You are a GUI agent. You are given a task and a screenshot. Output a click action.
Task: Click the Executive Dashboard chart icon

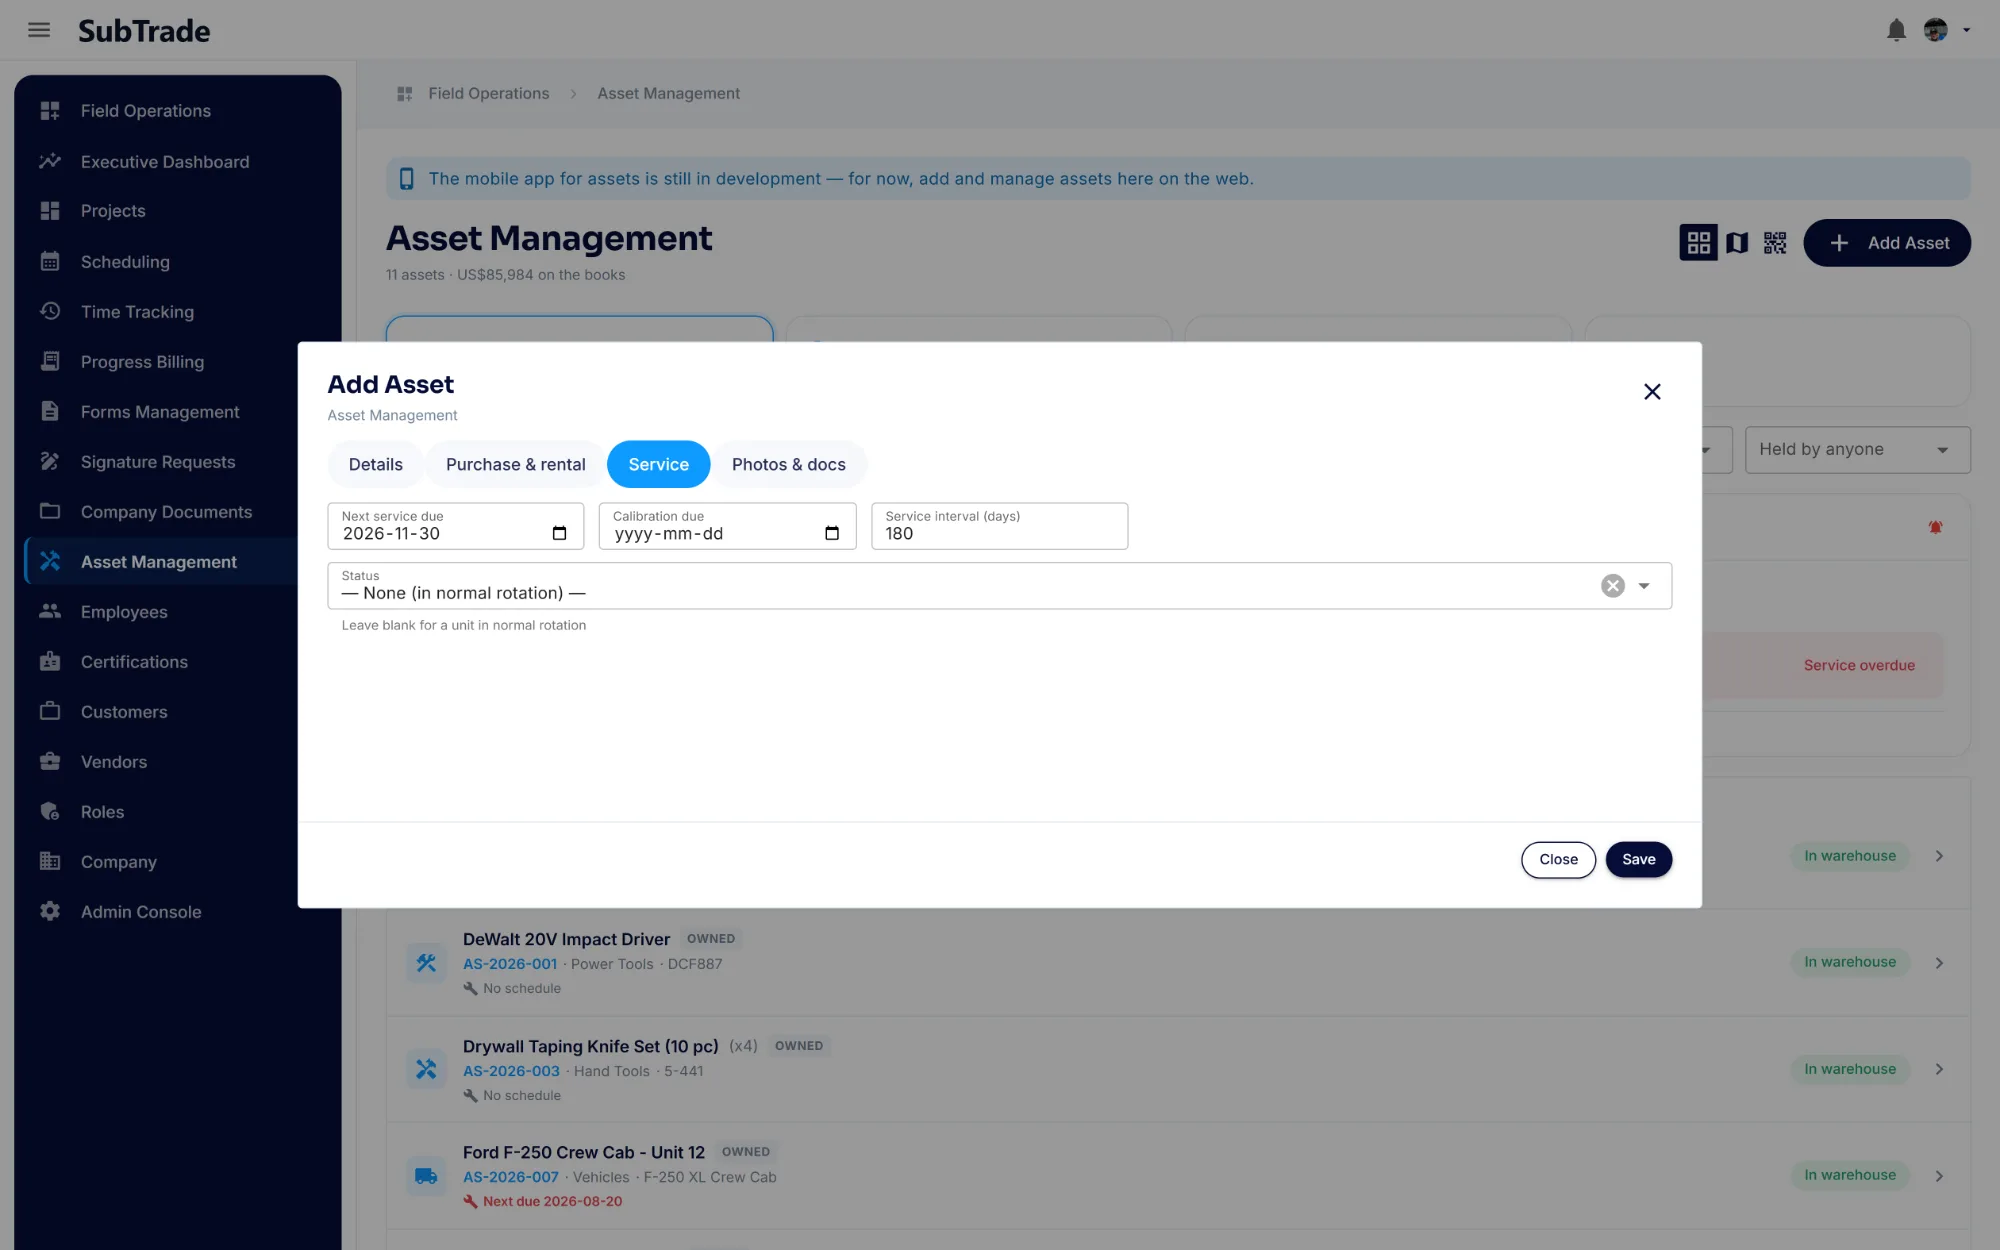click(x=50, y=161)
